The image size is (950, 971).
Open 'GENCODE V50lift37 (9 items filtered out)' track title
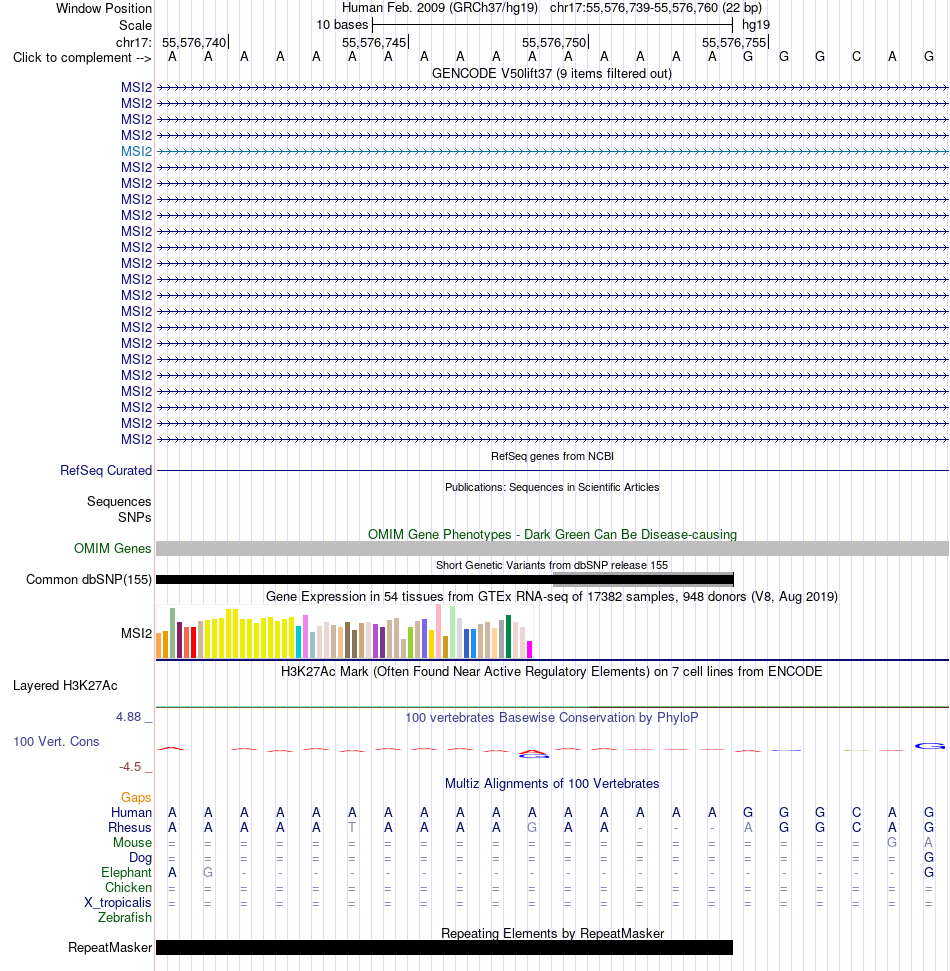[552, 73]
